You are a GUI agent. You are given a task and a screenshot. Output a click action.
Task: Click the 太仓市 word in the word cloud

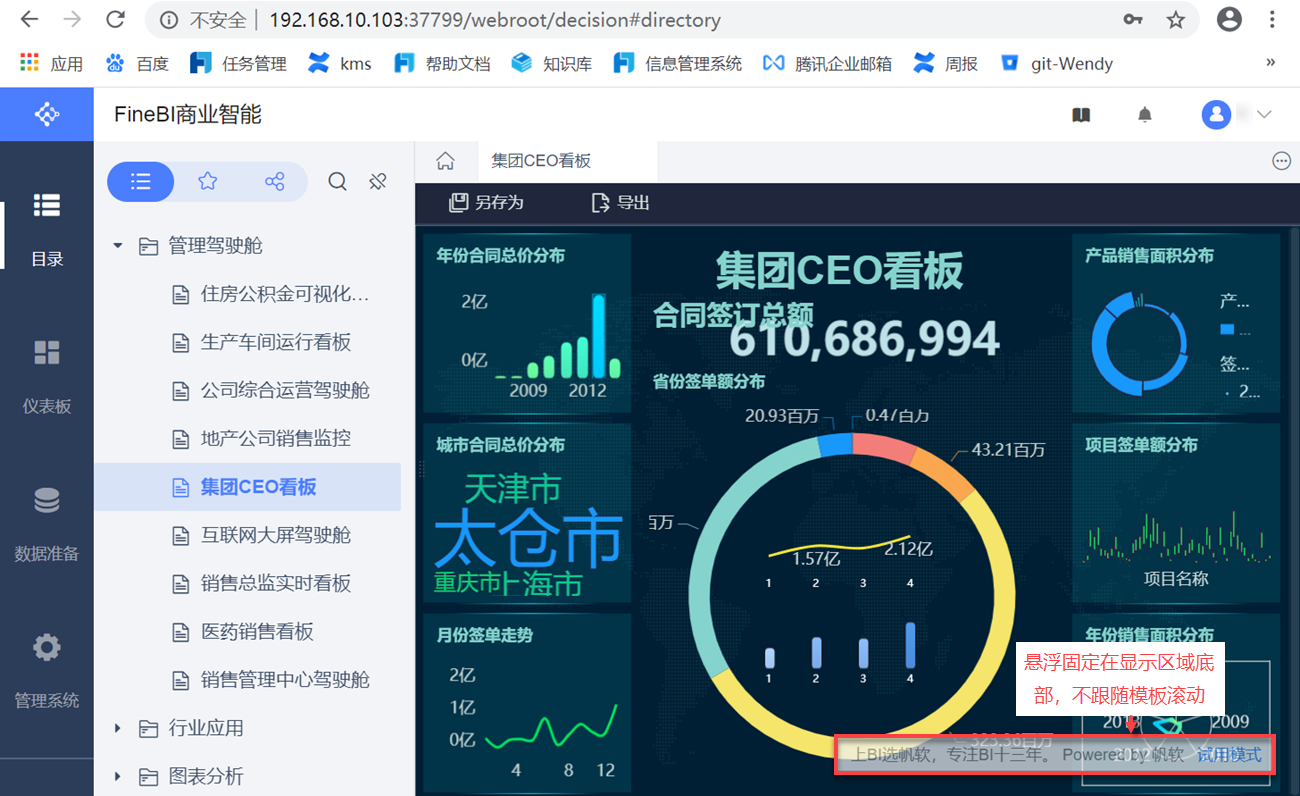point(528,539)
